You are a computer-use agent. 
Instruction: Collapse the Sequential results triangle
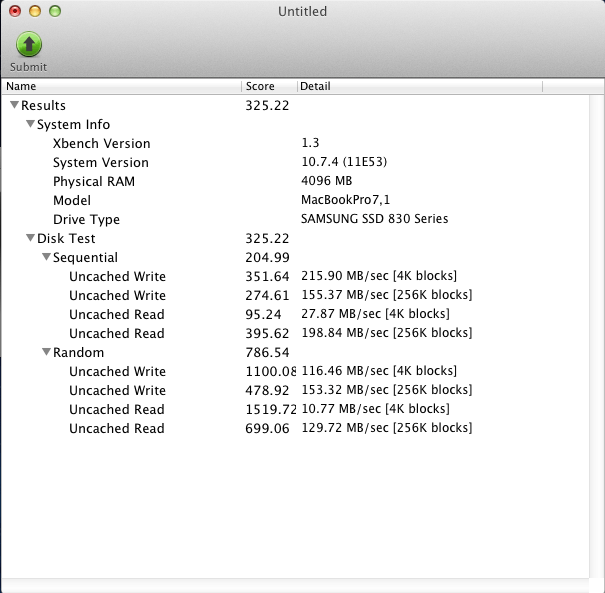(46, 257)
